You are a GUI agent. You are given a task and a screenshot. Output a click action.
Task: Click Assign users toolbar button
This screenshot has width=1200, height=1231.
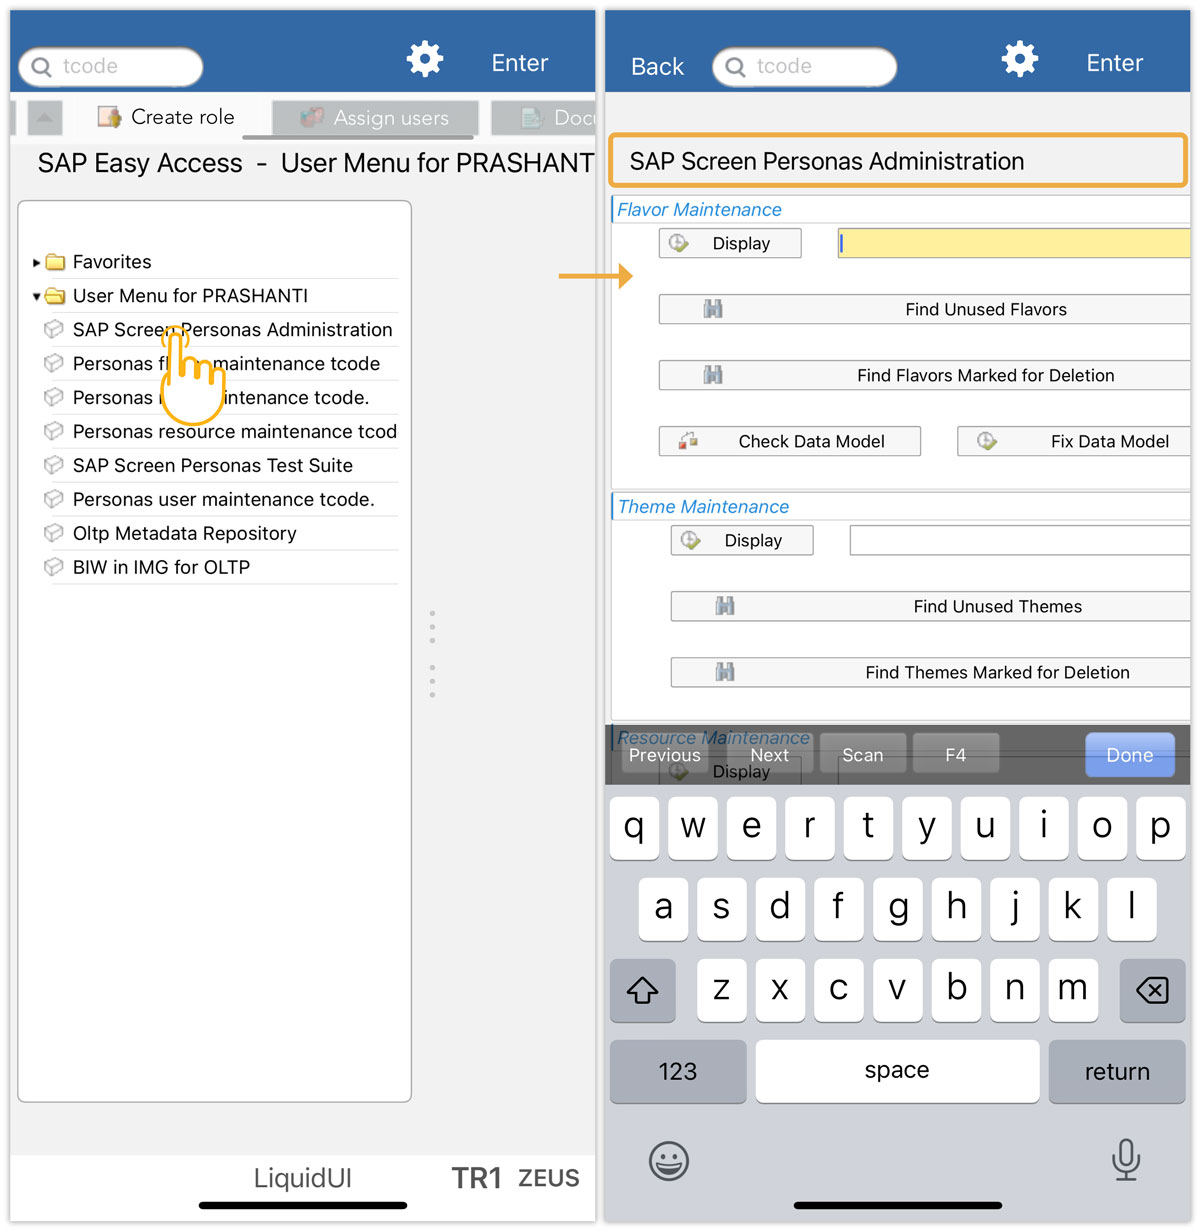(375, 117)
